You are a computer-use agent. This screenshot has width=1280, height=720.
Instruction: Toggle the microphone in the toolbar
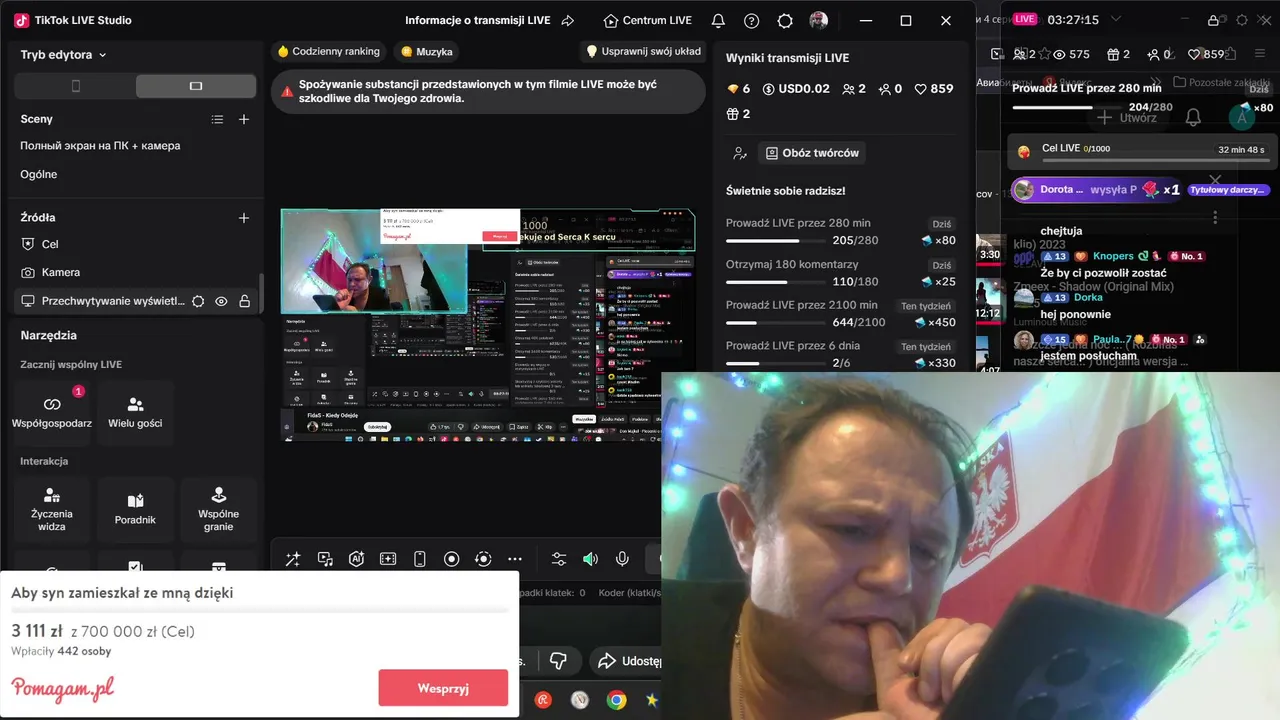pyautogui.click(x=622, y=559)
